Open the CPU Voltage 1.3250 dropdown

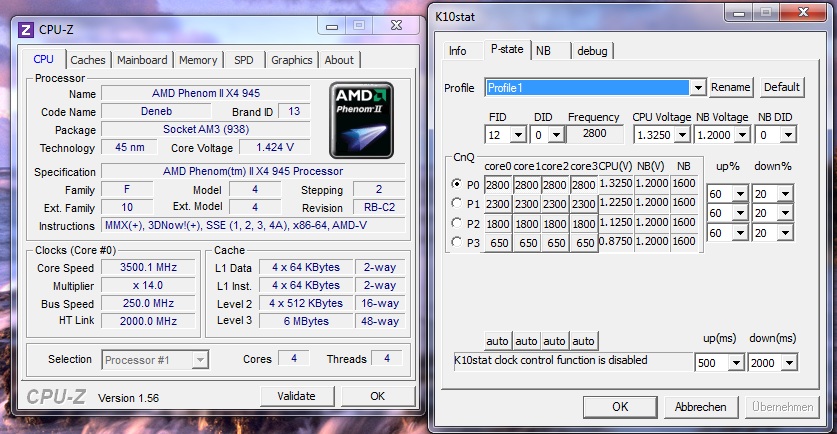[682, 135]
